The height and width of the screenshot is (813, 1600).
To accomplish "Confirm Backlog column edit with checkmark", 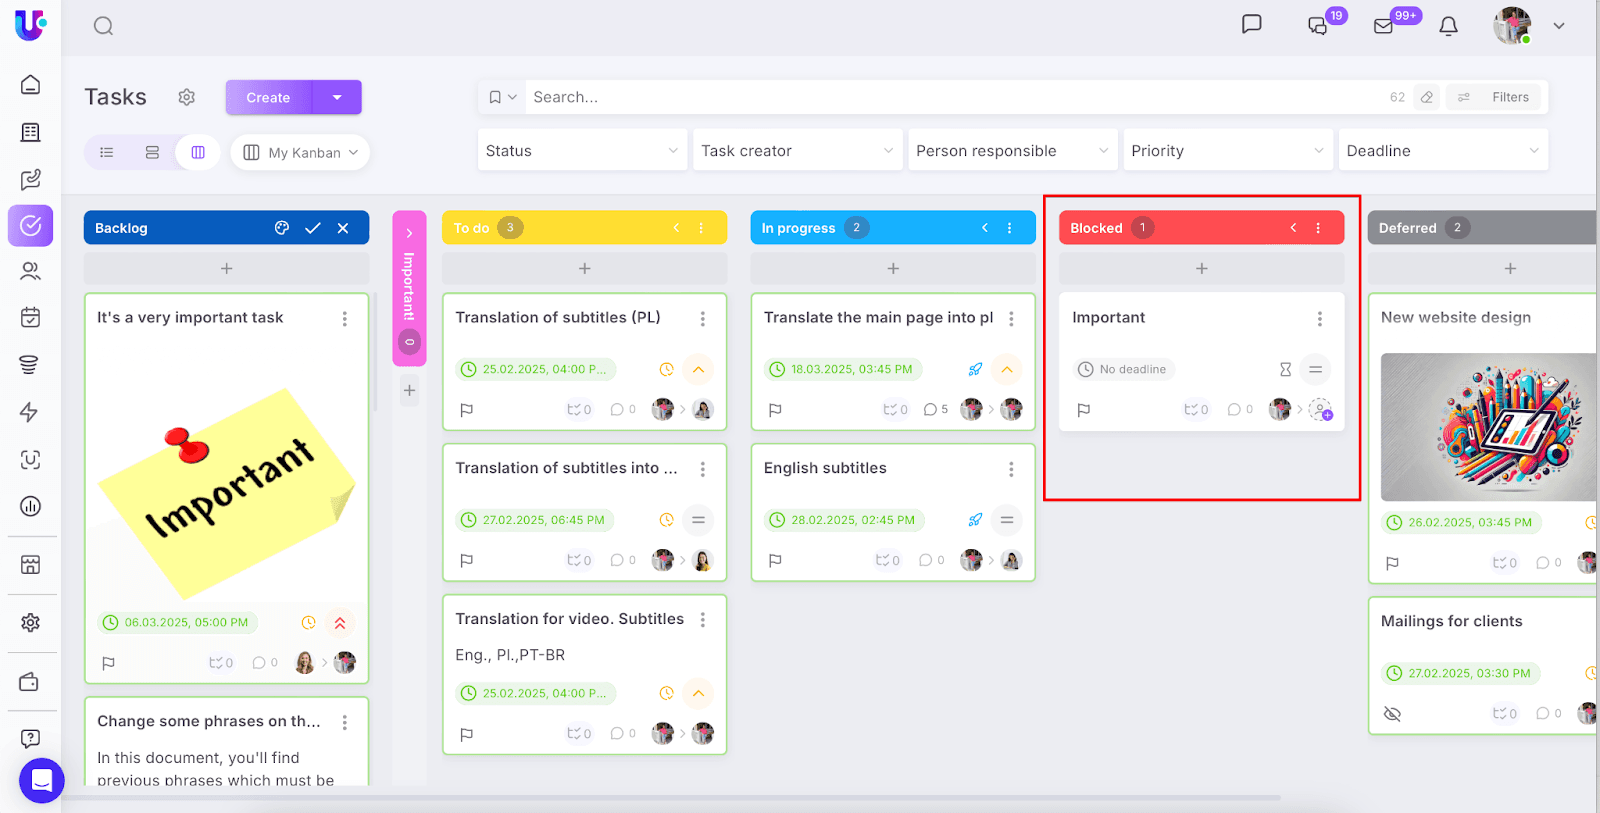I will coord(313,228).
